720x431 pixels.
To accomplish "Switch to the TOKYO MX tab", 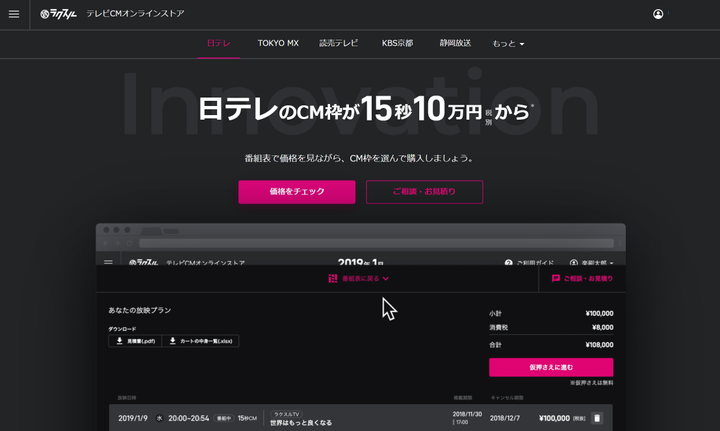I will click(278, 43).
